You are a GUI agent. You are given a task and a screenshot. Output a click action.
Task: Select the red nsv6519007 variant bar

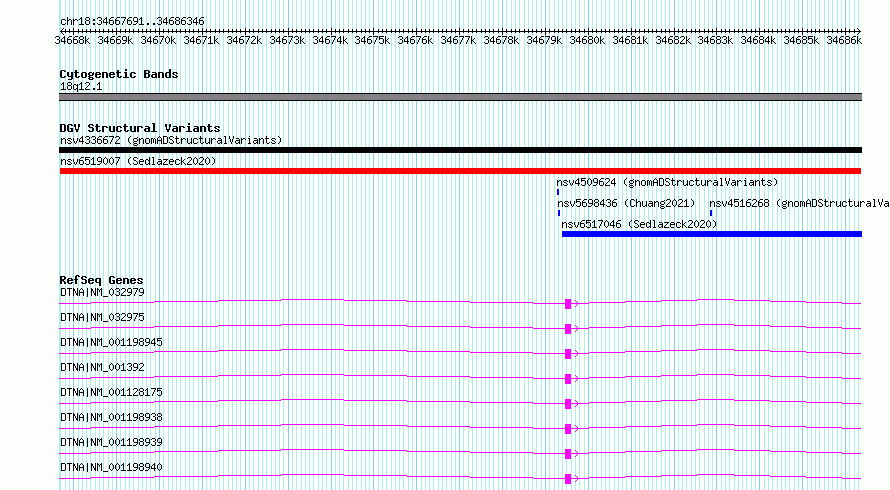coord(460,171)
